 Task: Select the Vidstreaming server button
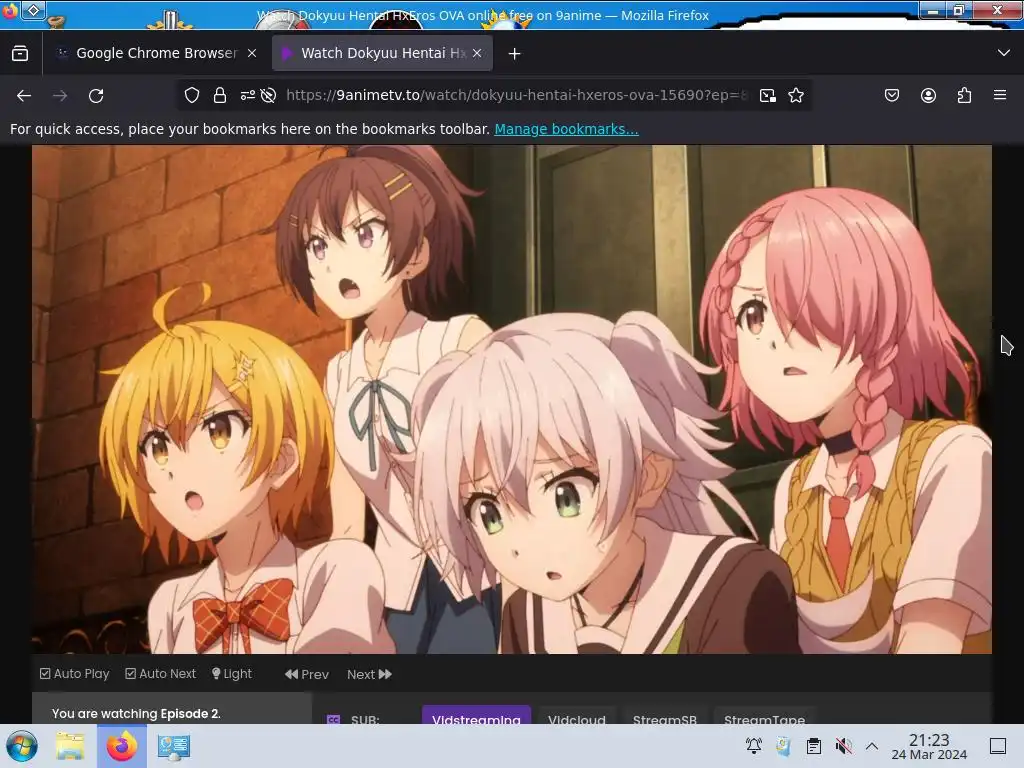click(476, 715)
